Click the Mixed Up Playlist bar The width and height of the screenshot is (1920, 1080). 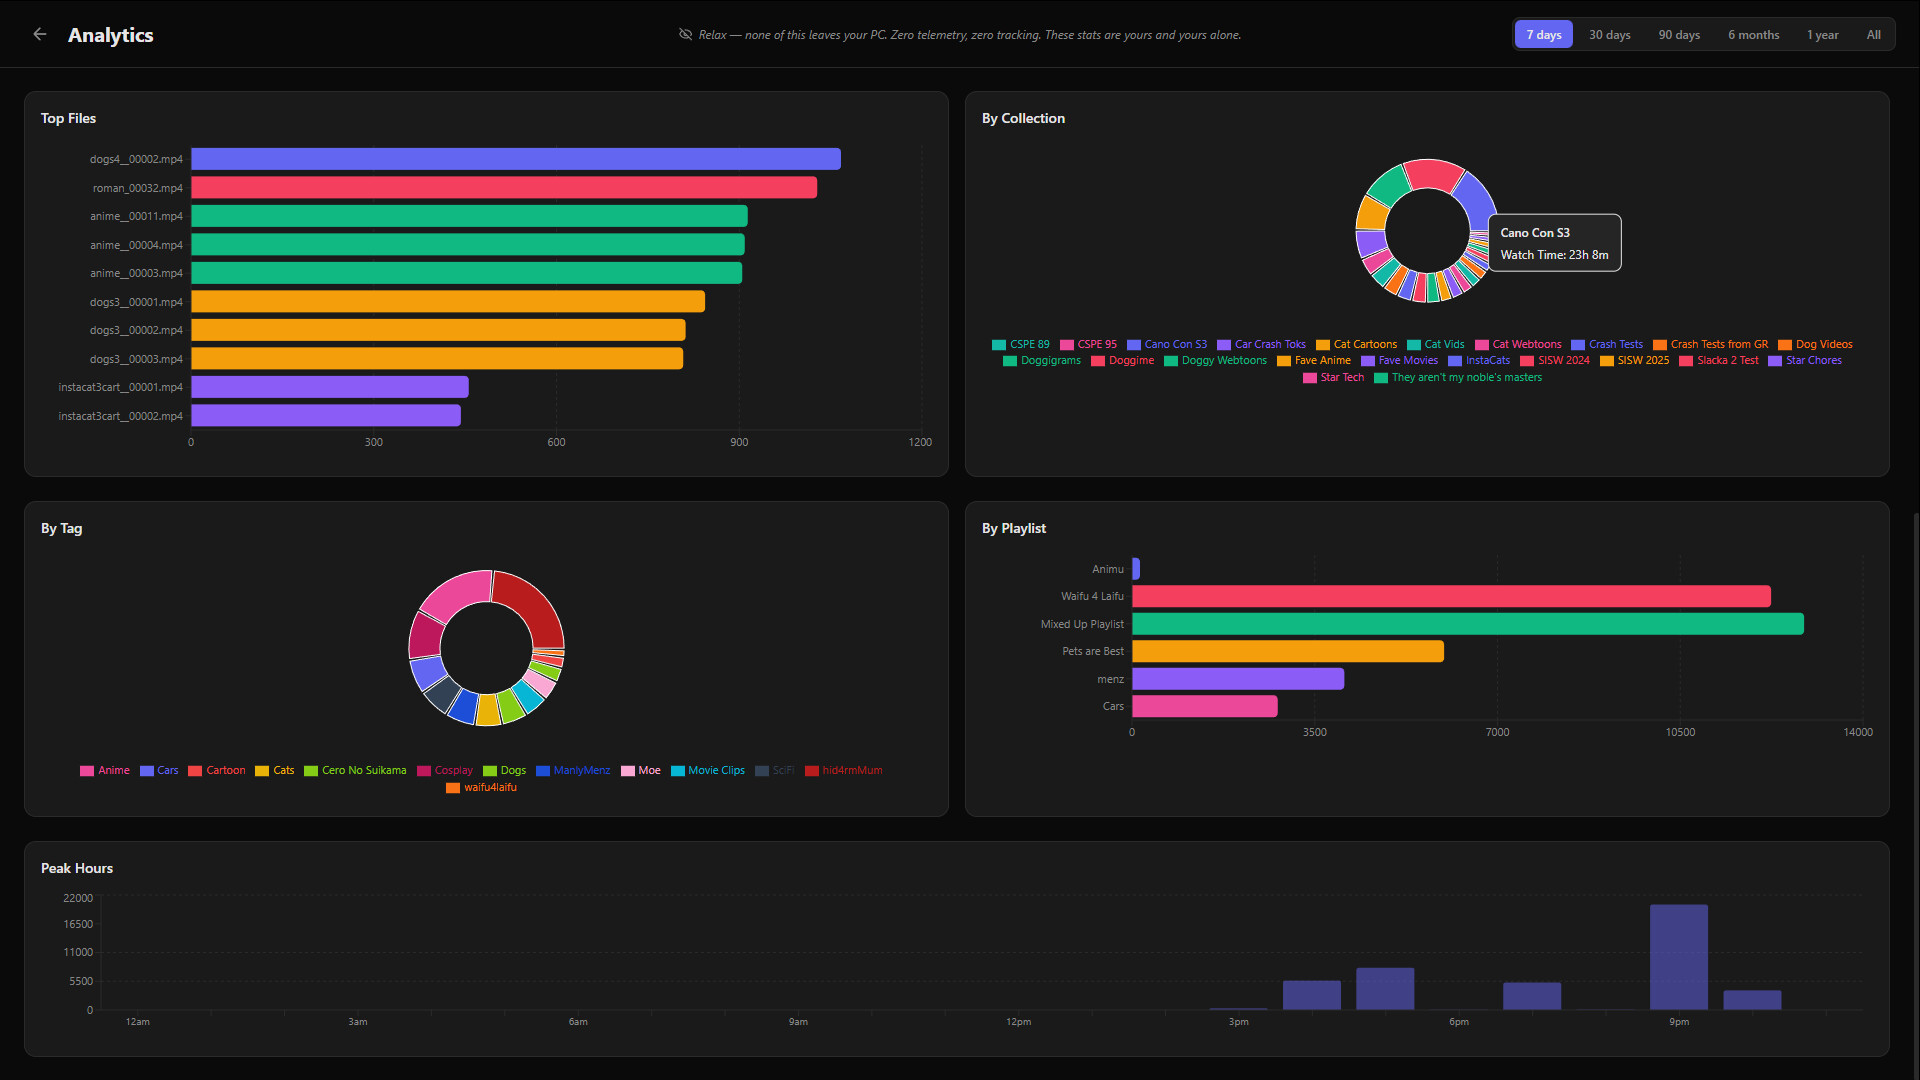(1467, 624)
